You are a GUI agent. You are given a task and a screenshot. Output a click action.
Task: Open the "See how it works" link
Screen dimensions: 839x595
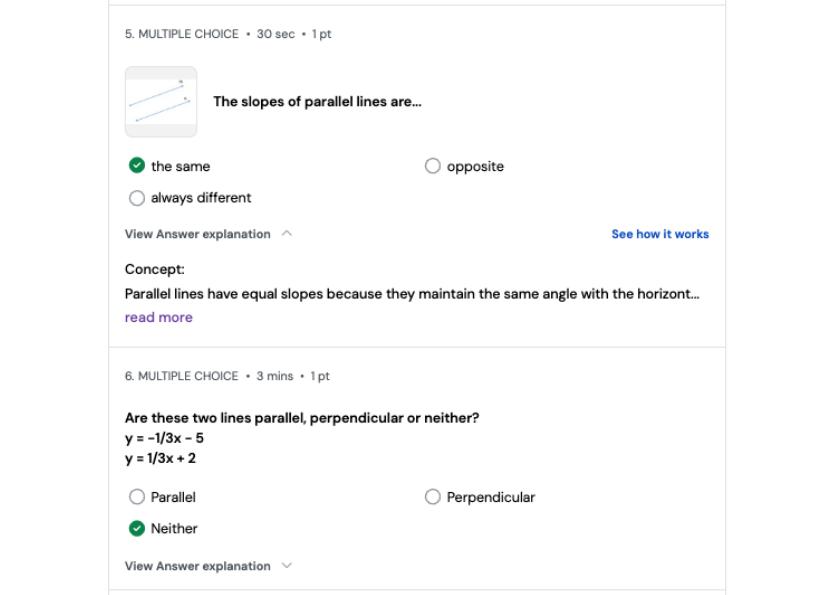click(x=660, y=233)
